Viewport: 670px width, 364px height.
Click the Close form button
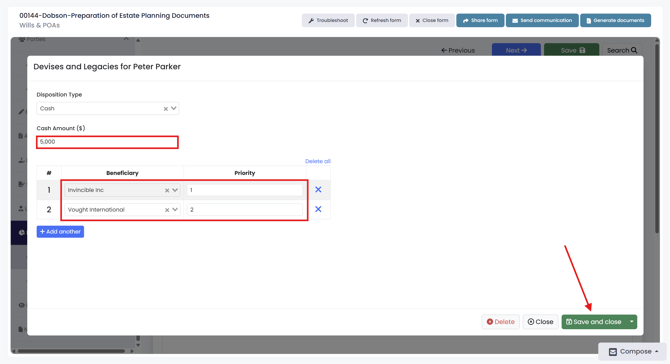pyautogui.click(x=432, y=21)
